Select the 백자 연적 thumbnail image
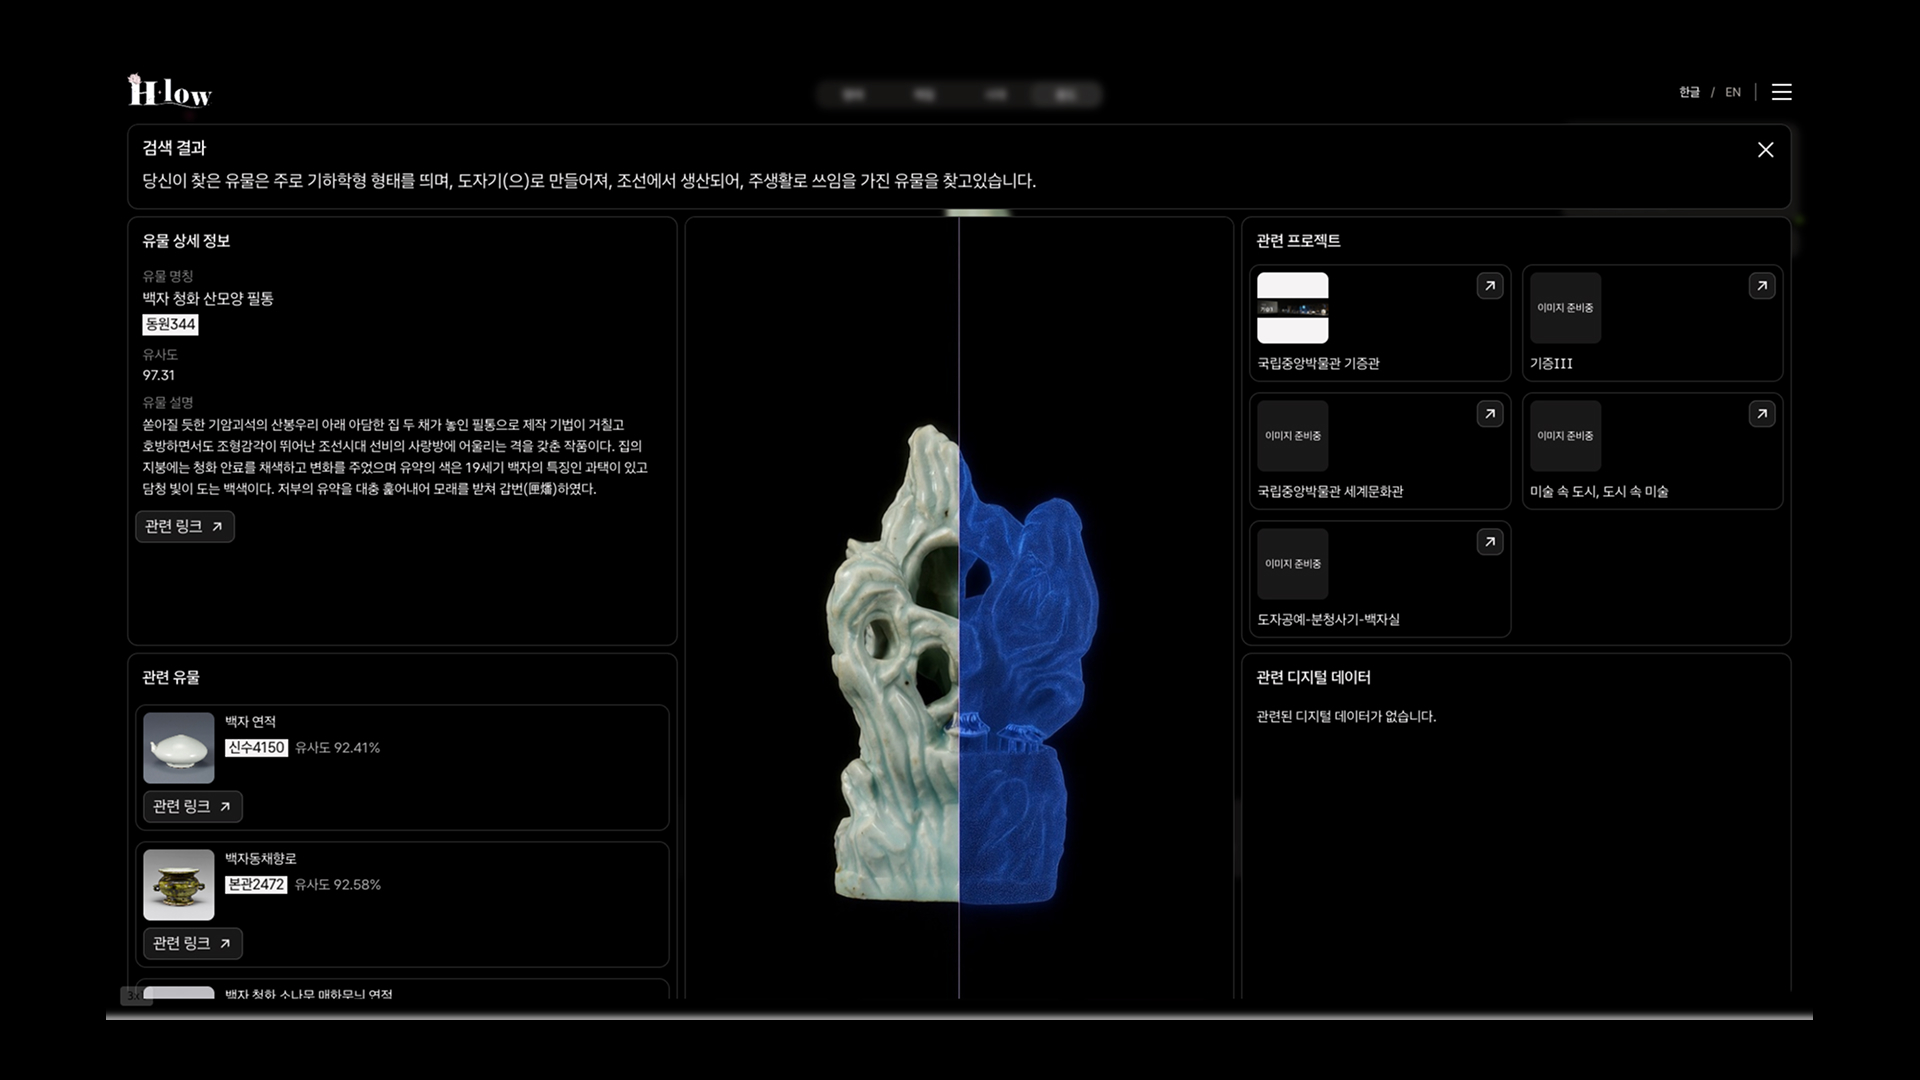 pyautogui.click(x=179, y=748)
